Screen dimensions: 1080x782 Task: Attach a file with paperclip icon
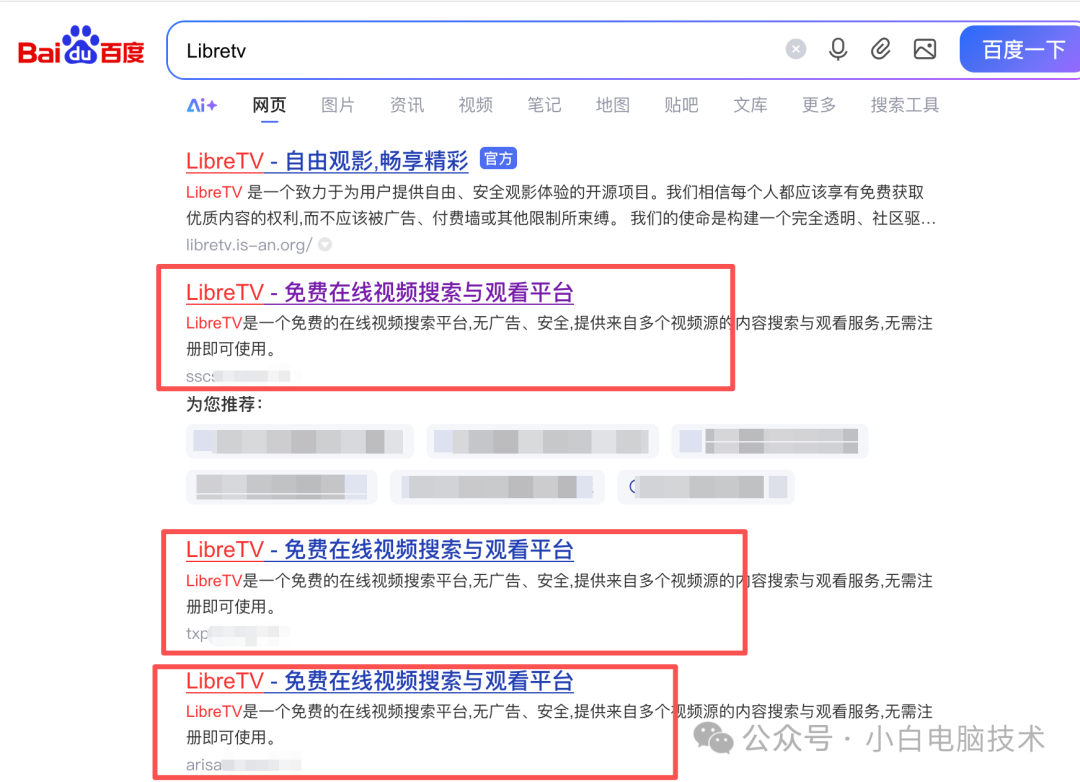coord(880,49)
